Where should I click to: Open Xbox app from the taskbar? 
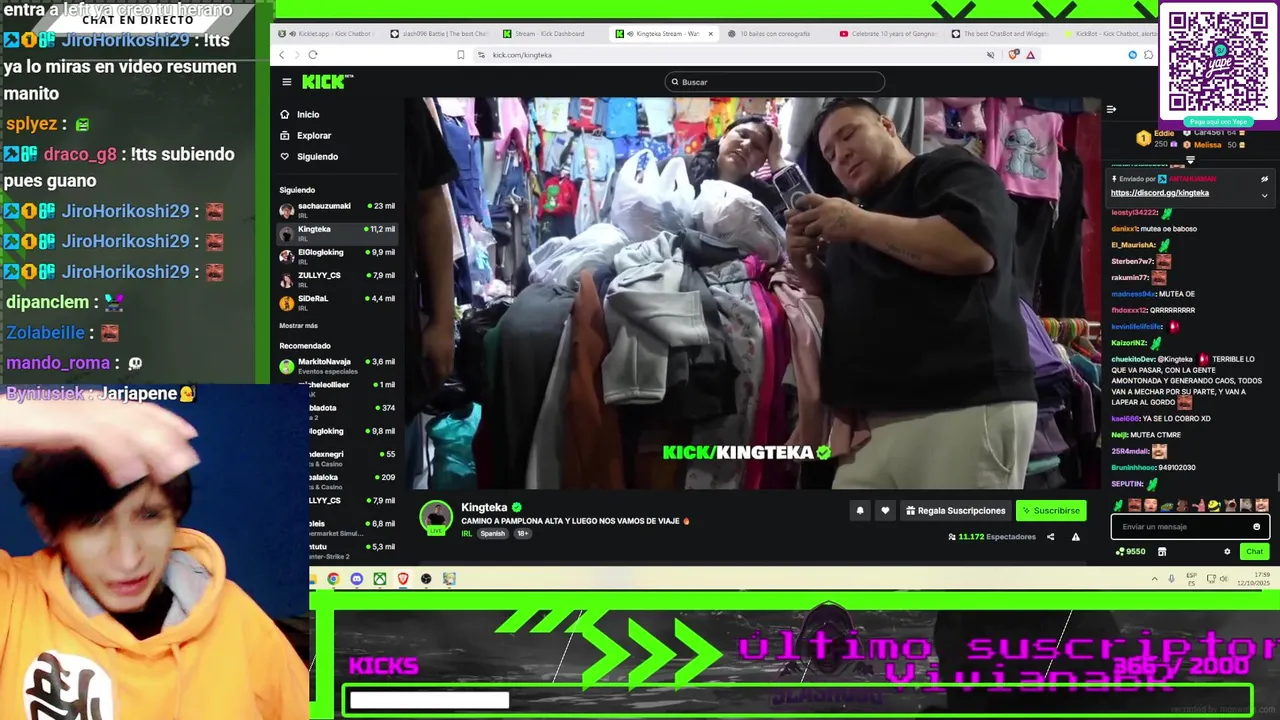[380, 579]
